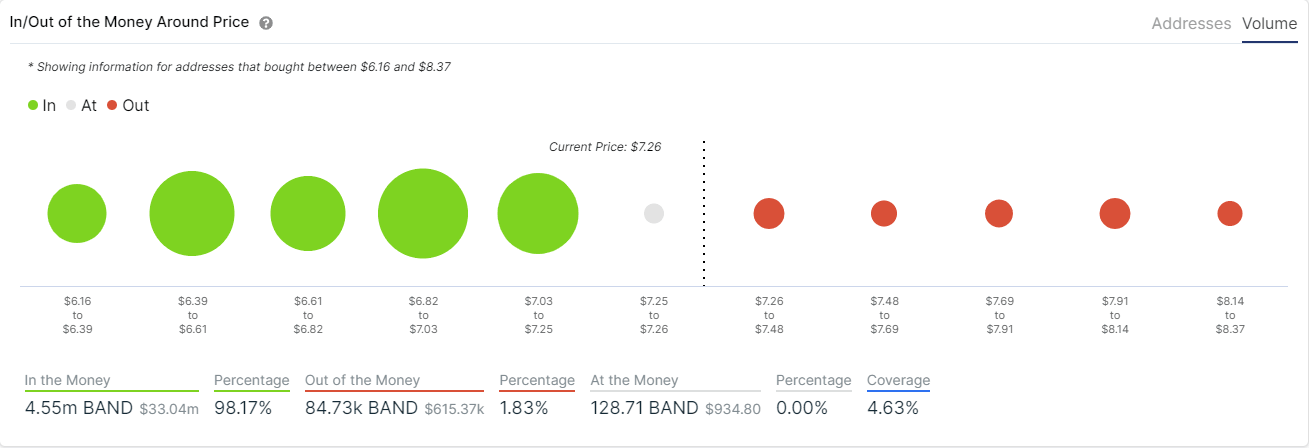Click the $6.16 to $6.39 green bubble

[x=77, y=214]
